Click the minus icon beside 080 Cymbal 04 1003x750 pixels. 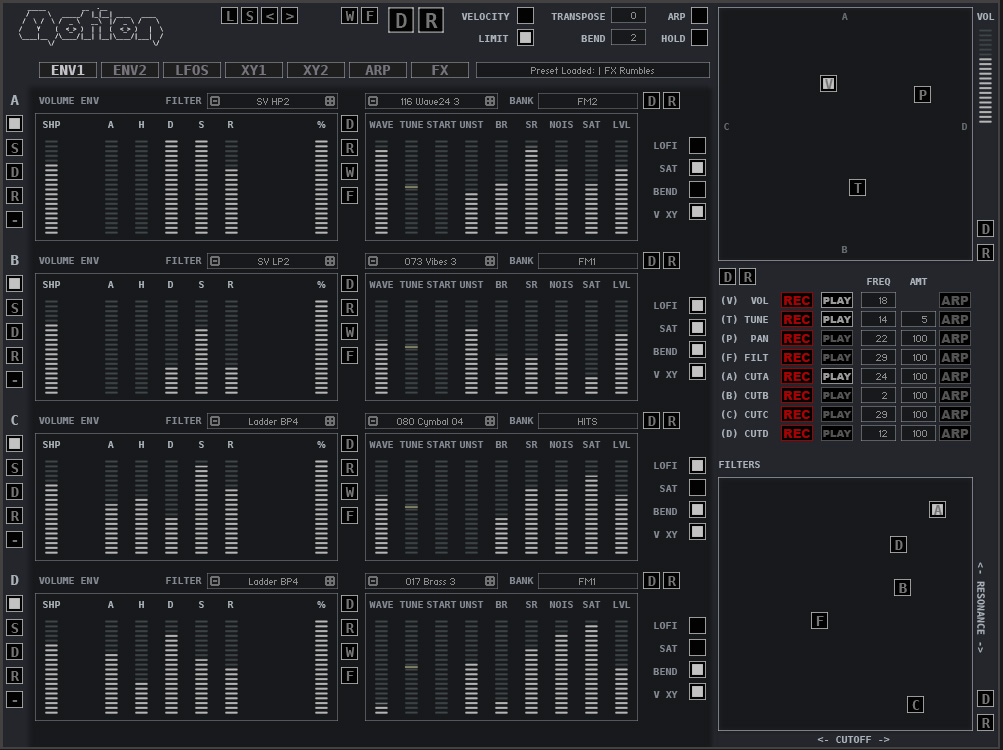(373, 421)
